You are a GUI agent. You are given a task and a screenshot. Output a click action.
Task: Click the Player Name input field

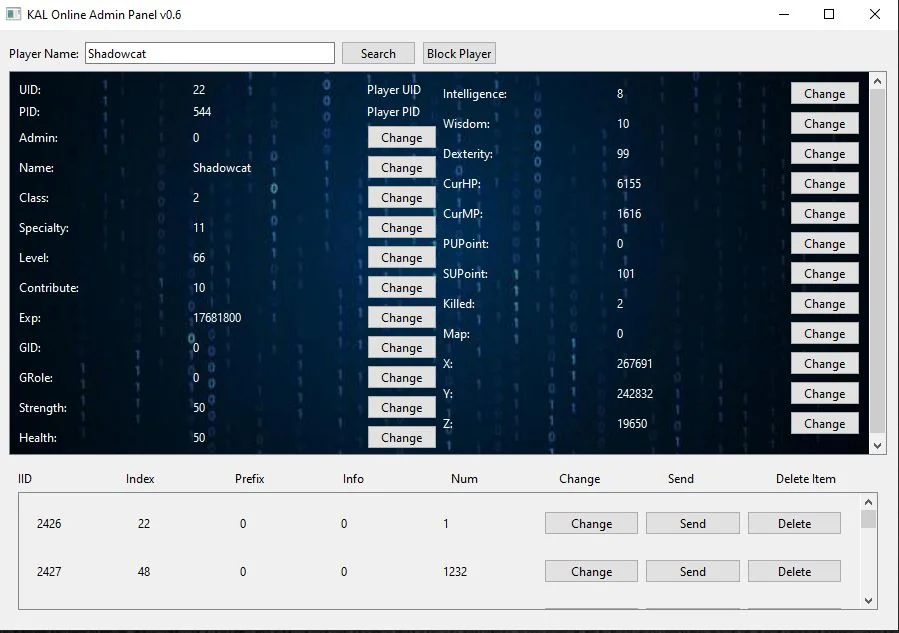point(210,53)
